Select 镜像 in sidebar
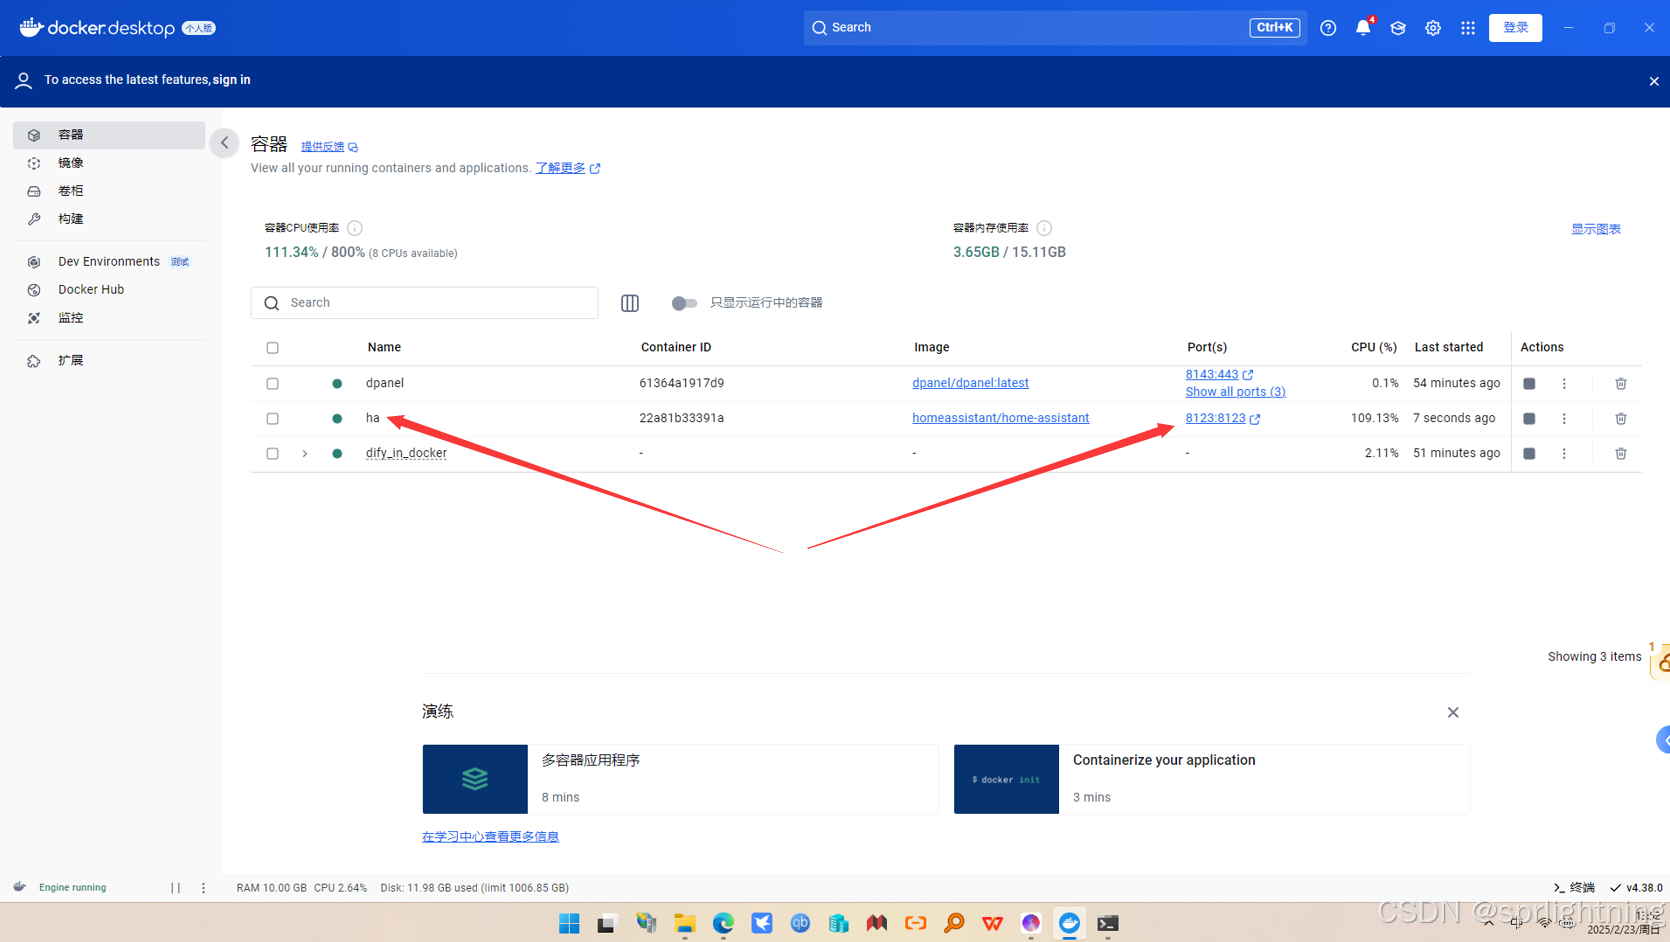This screenshot has height=942, width=1670. (x=109, y=163)
